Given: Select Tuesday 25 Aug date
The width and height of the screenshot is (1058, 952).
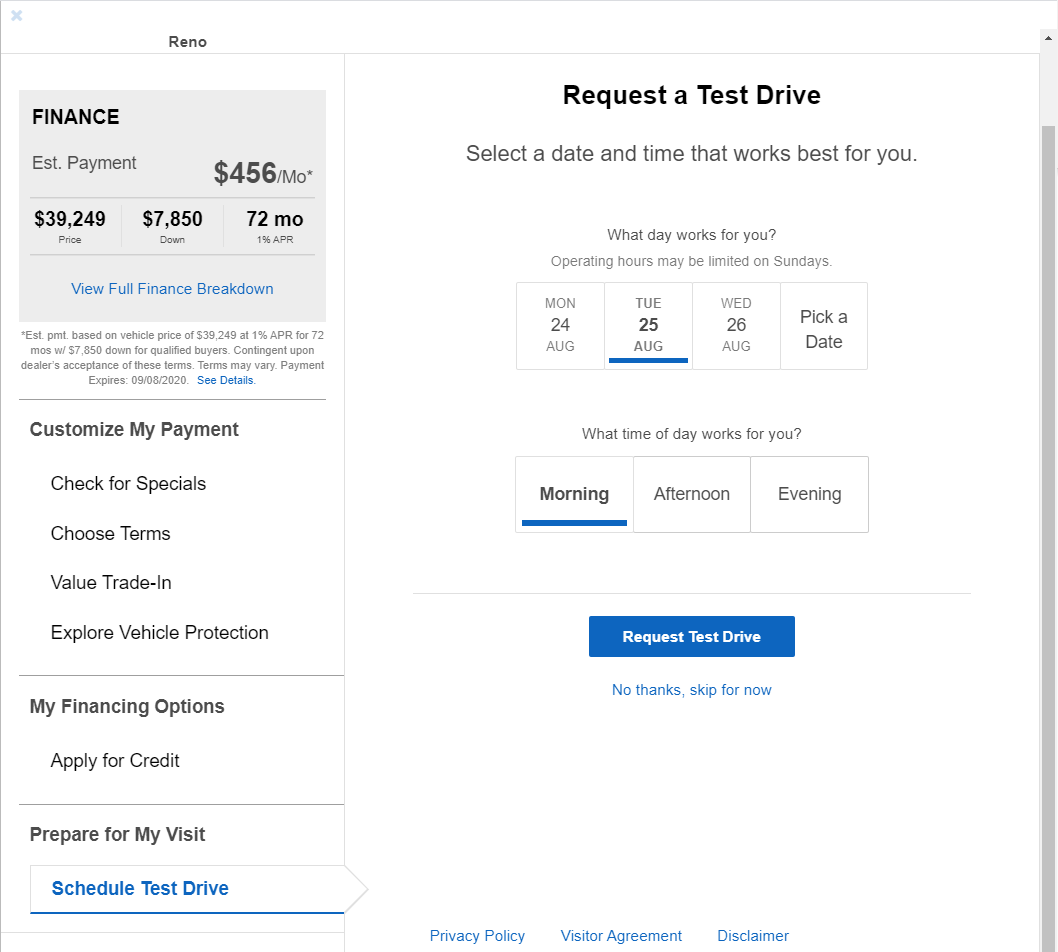Looking at the screenshot, I should [x=648, y=325].
